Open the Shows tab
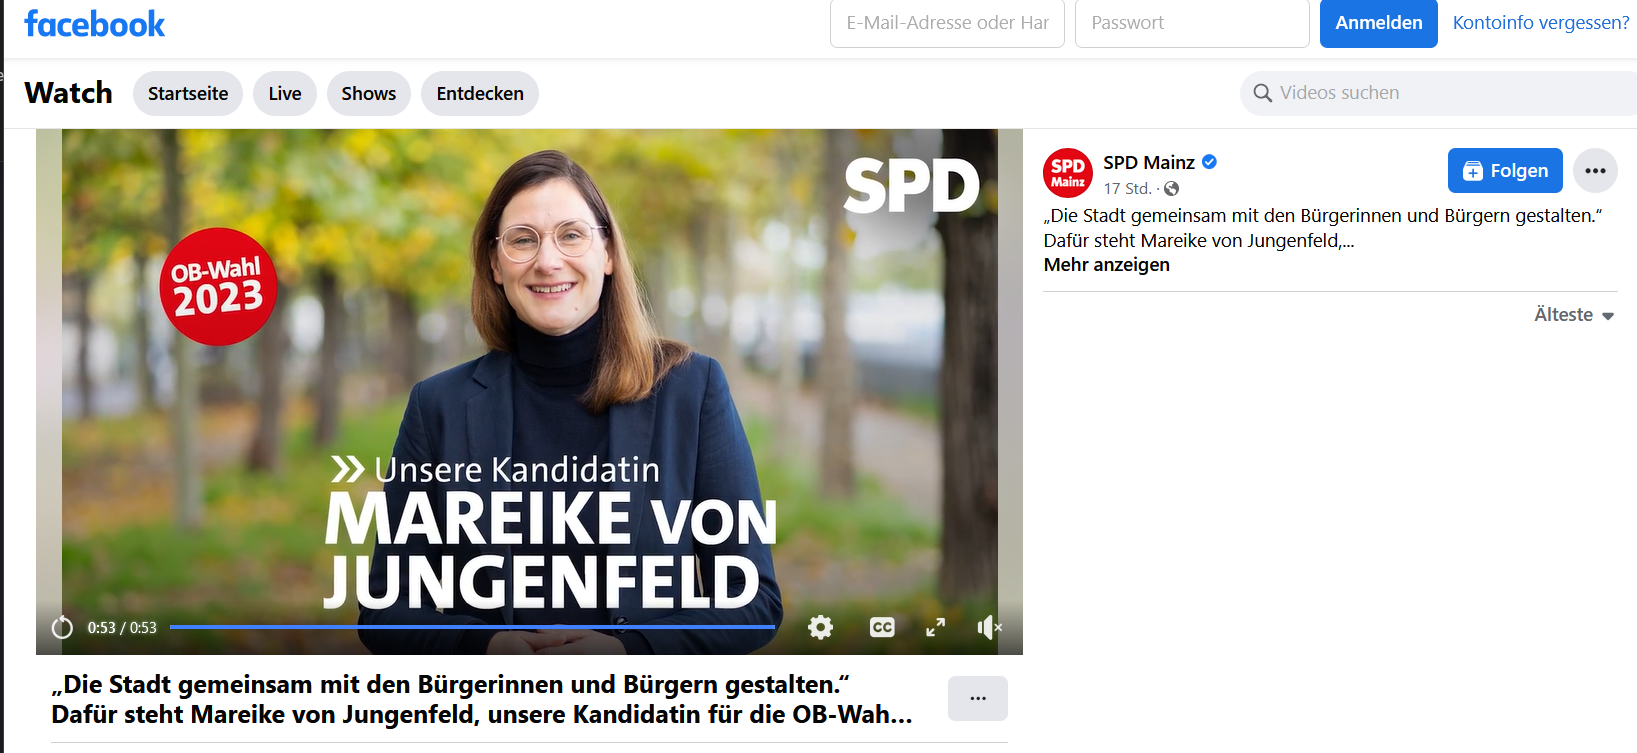The width and height of the screenshot is (1637, 753). (x=369, y=93)
